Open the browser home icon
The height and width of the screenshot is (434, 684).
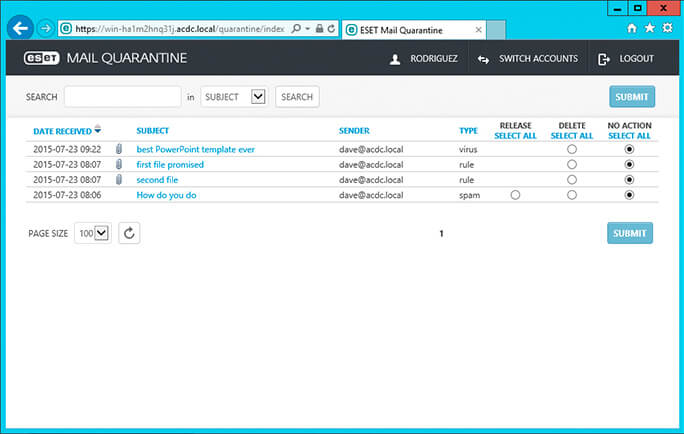coord(631,29)
